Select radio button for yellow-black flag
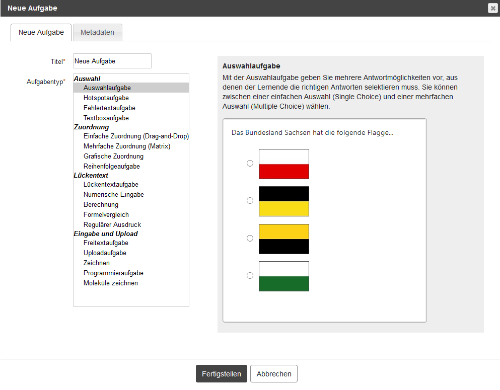 250,238
